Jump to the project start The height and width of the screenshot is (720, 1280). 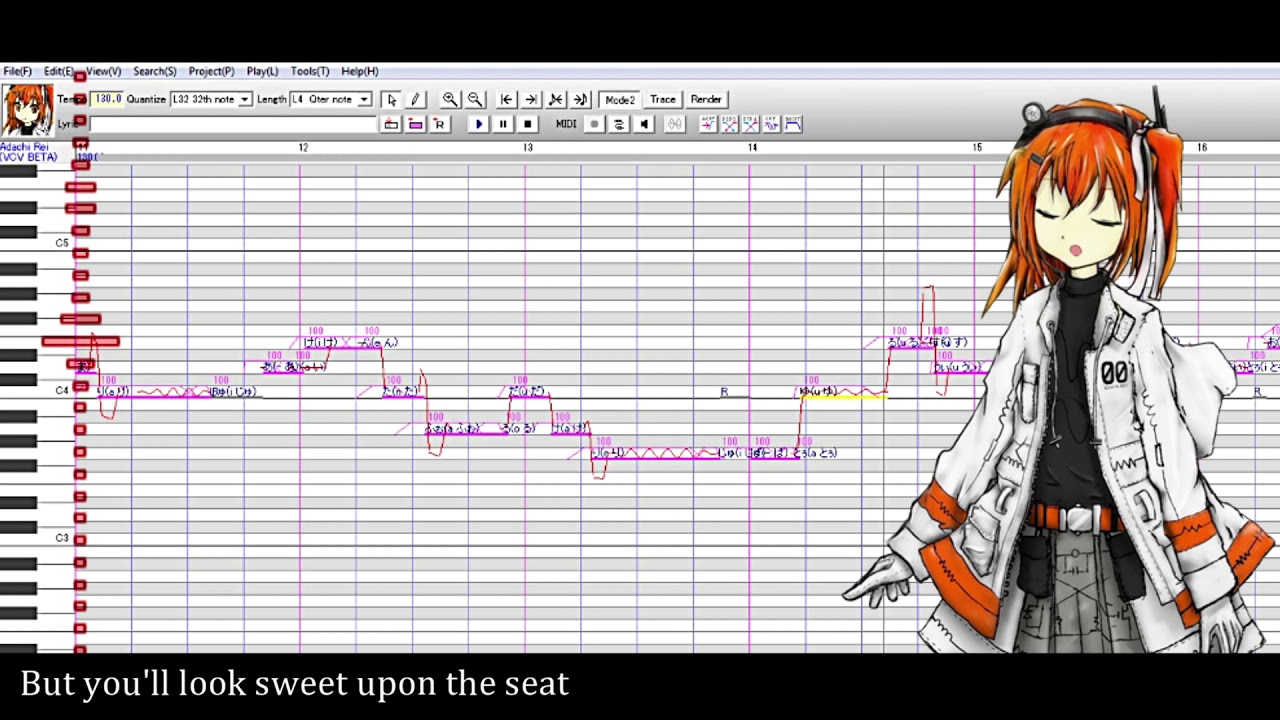point(507,100)
